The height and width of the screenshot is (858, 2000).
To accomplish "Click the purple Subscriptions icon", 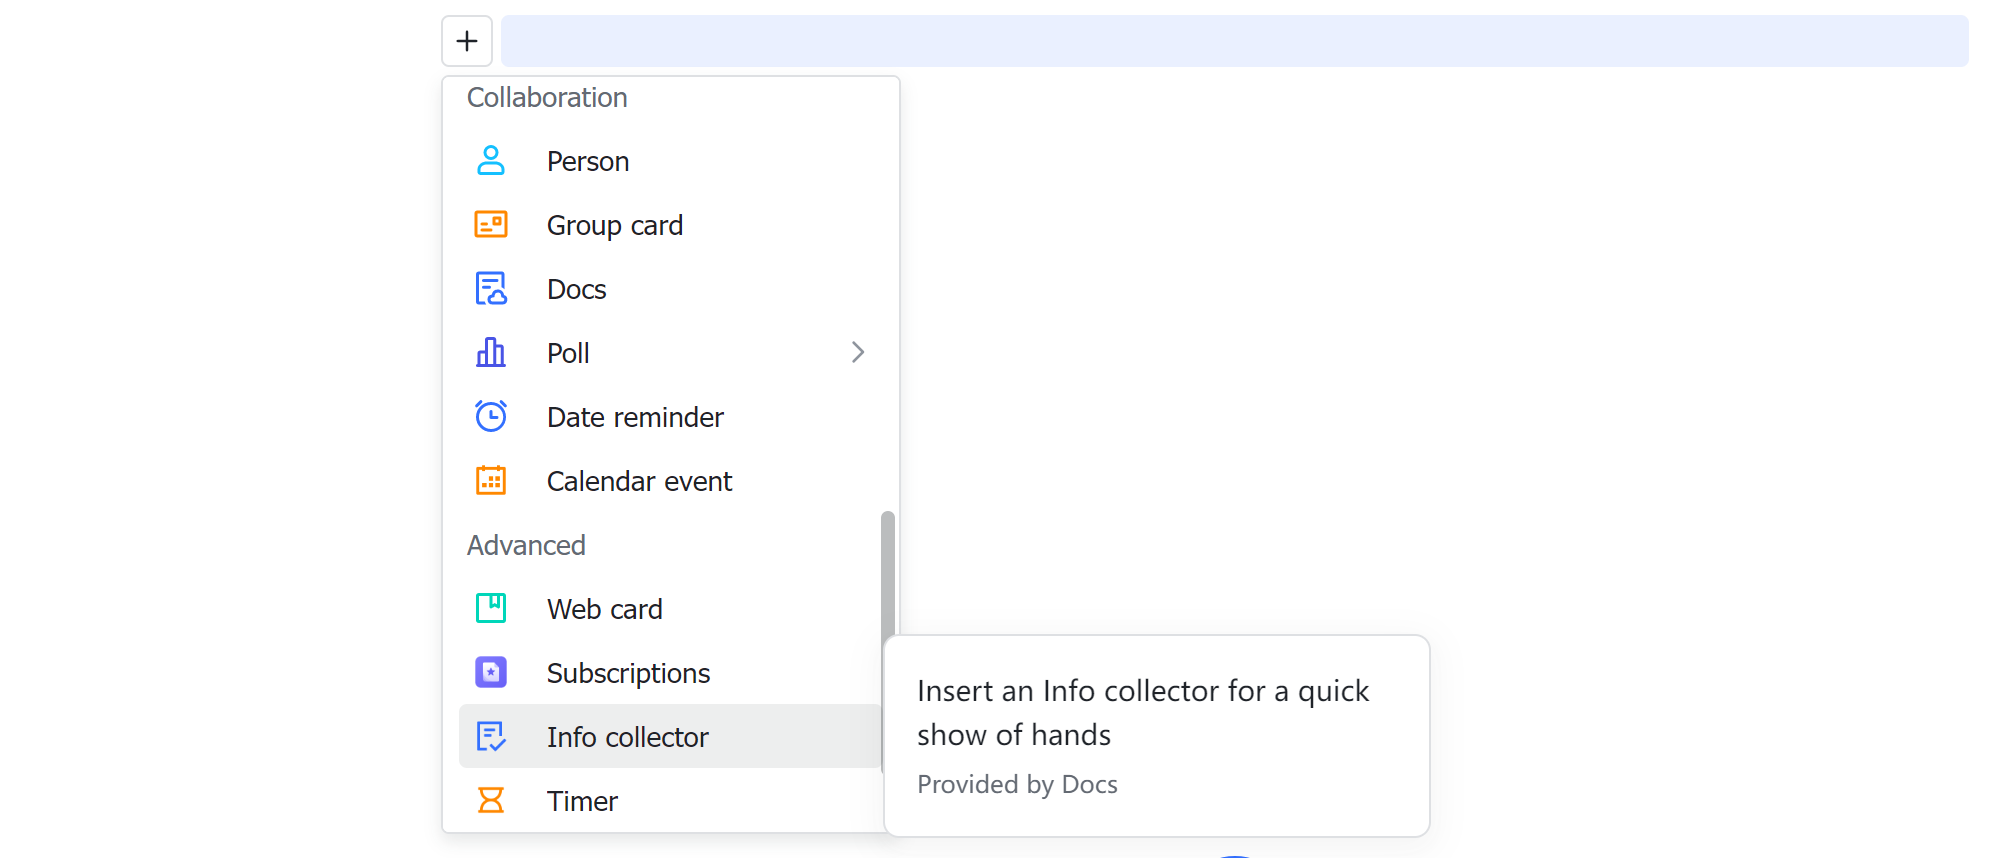I will click(490, 672).
